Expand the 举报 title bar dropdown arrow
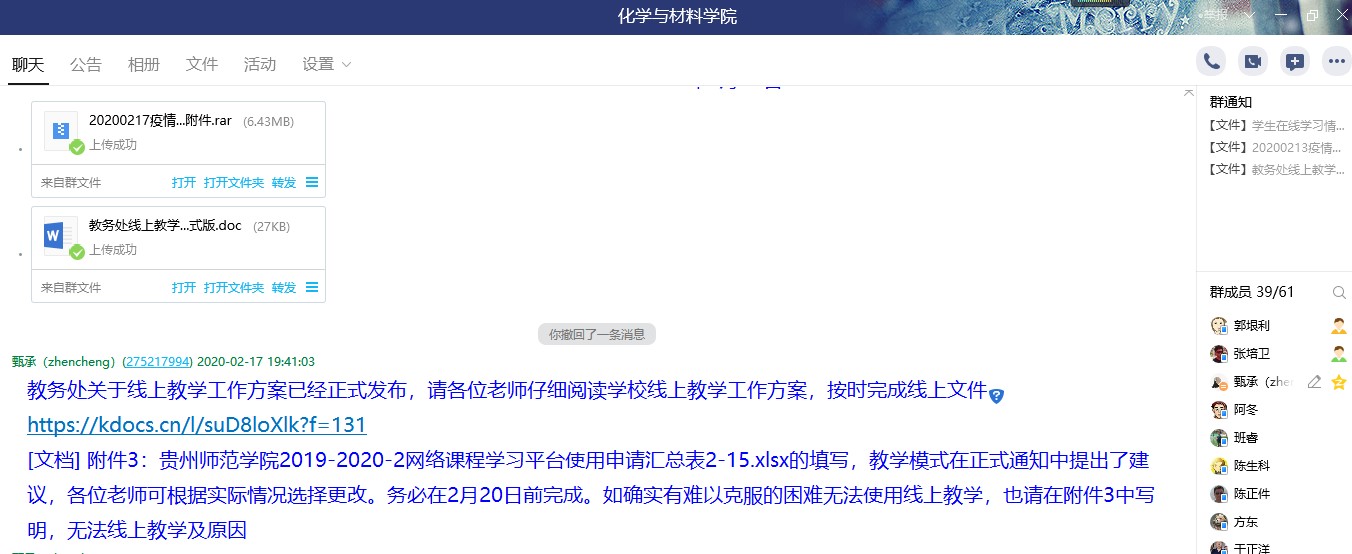1352x554 pixels. [x=1249, y=16]
